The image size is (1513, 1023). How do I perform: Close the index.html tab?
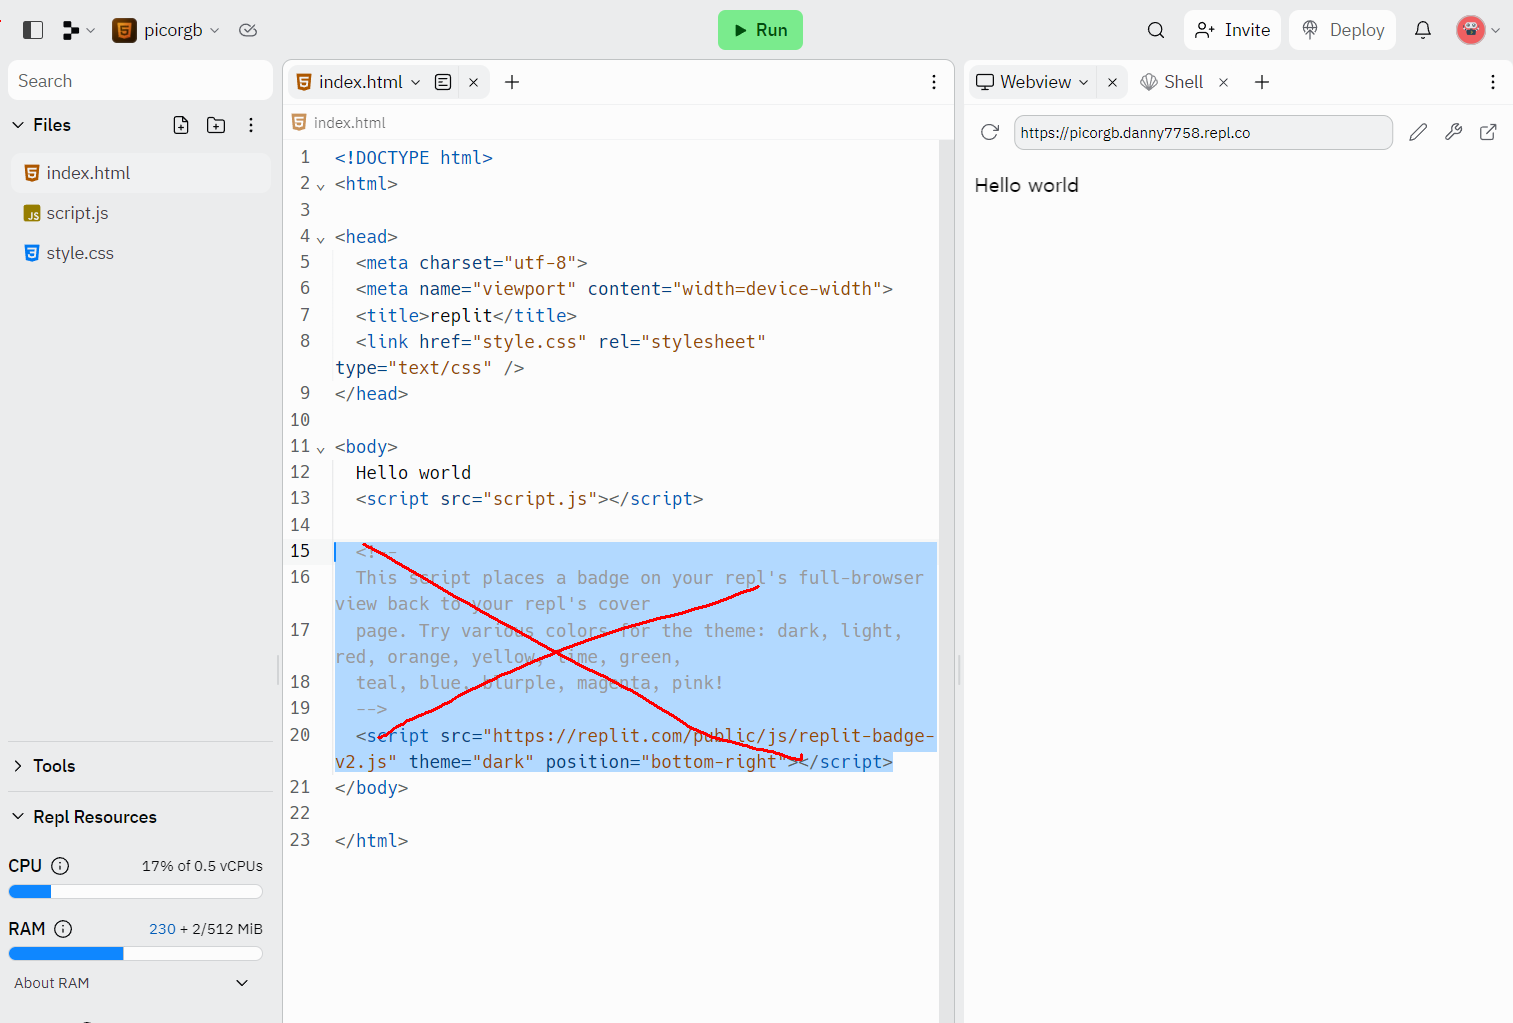click(x=473, y=82)
